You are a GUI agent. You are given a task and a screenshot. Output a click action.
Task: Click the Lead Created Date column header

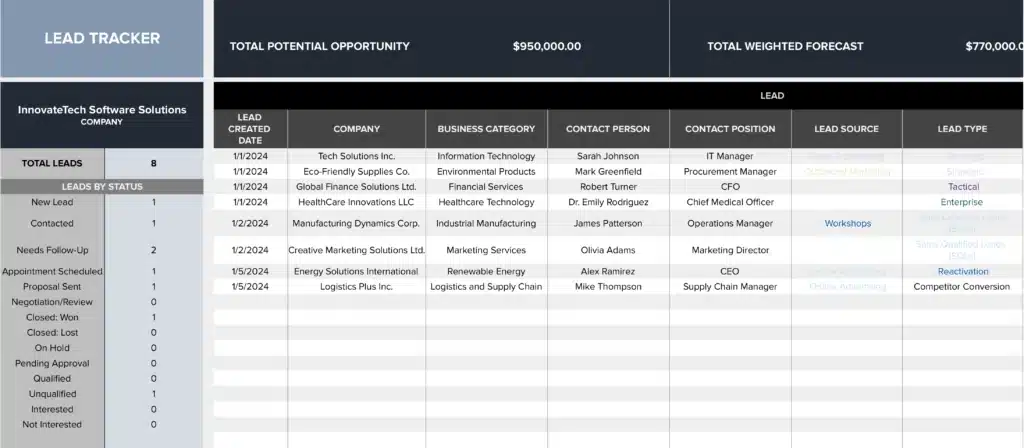249,129
